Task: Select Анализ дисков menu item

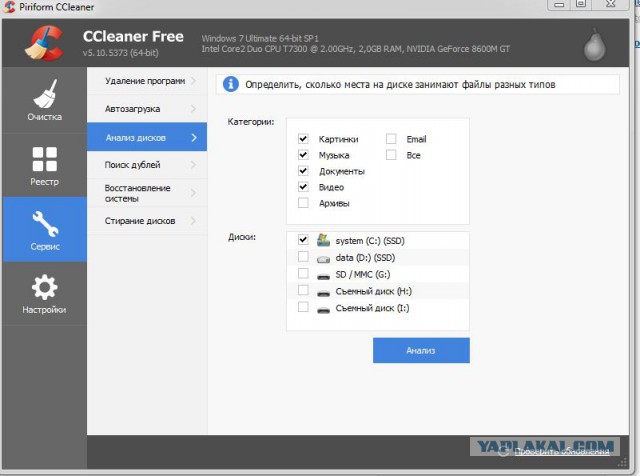Action: click(x=147, y=137)
